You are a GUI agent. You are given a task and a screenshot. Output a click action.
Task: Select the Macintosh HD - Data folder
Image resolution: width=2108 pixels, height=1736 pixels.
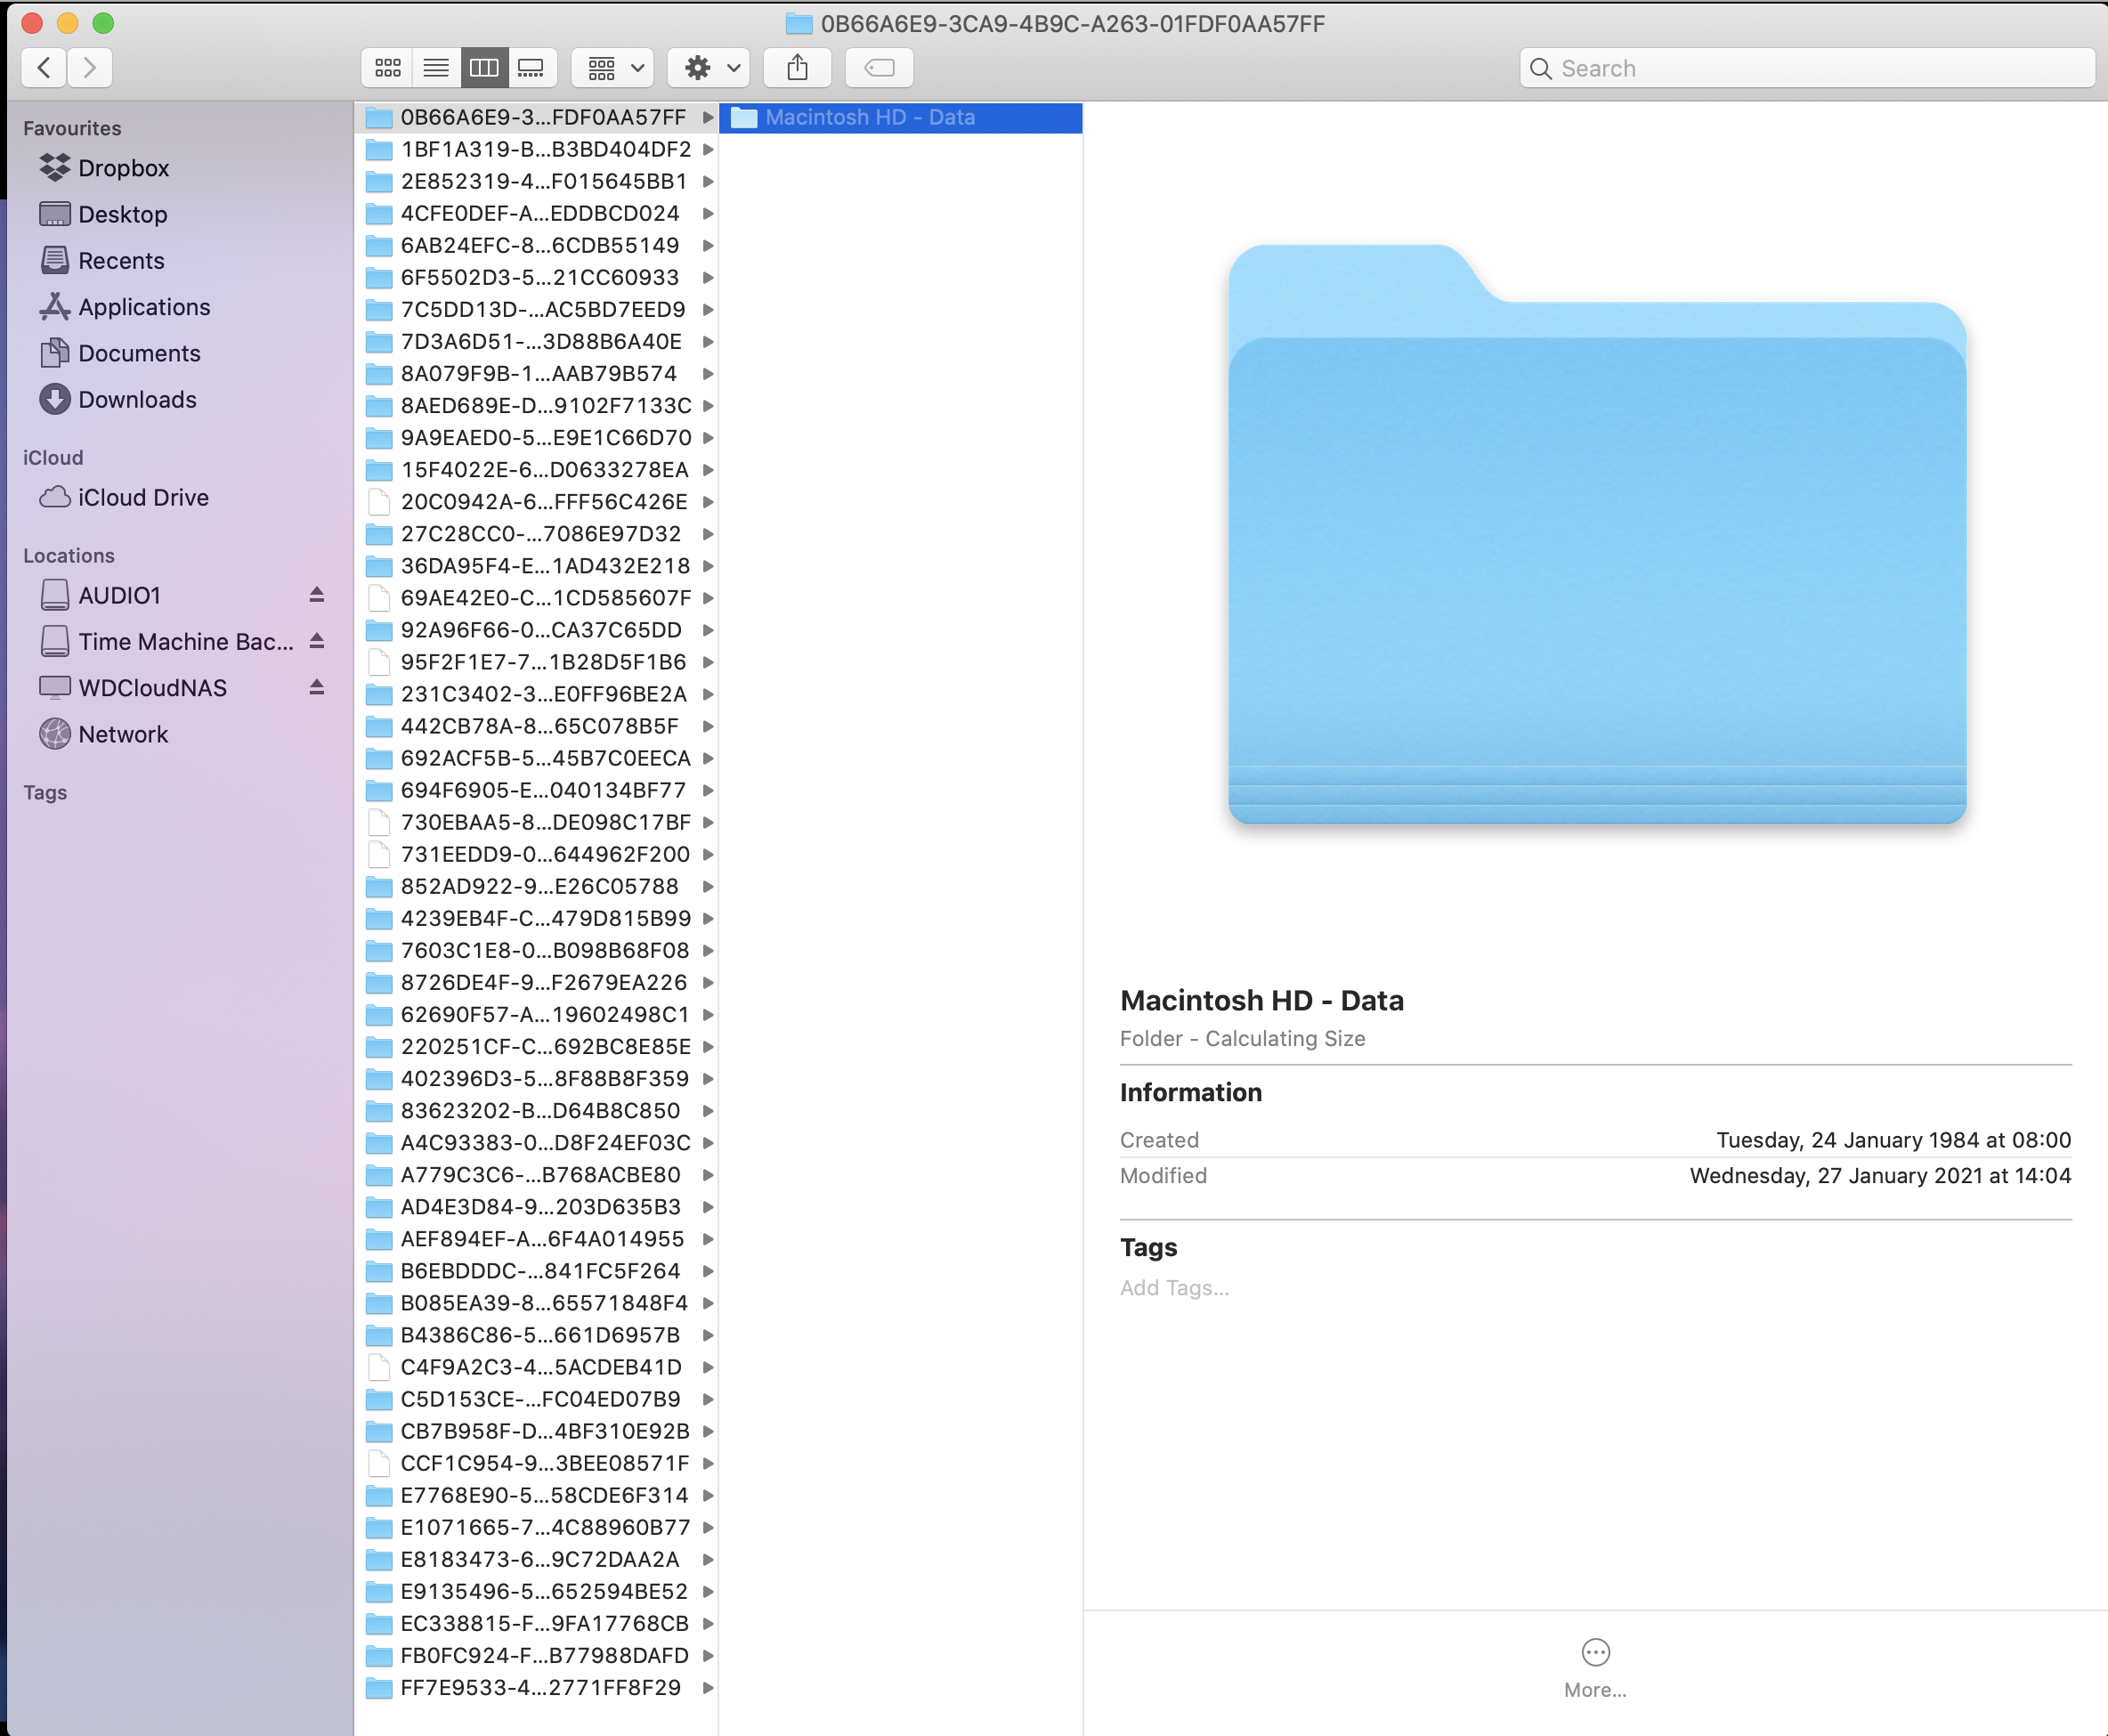pos(869,118)
